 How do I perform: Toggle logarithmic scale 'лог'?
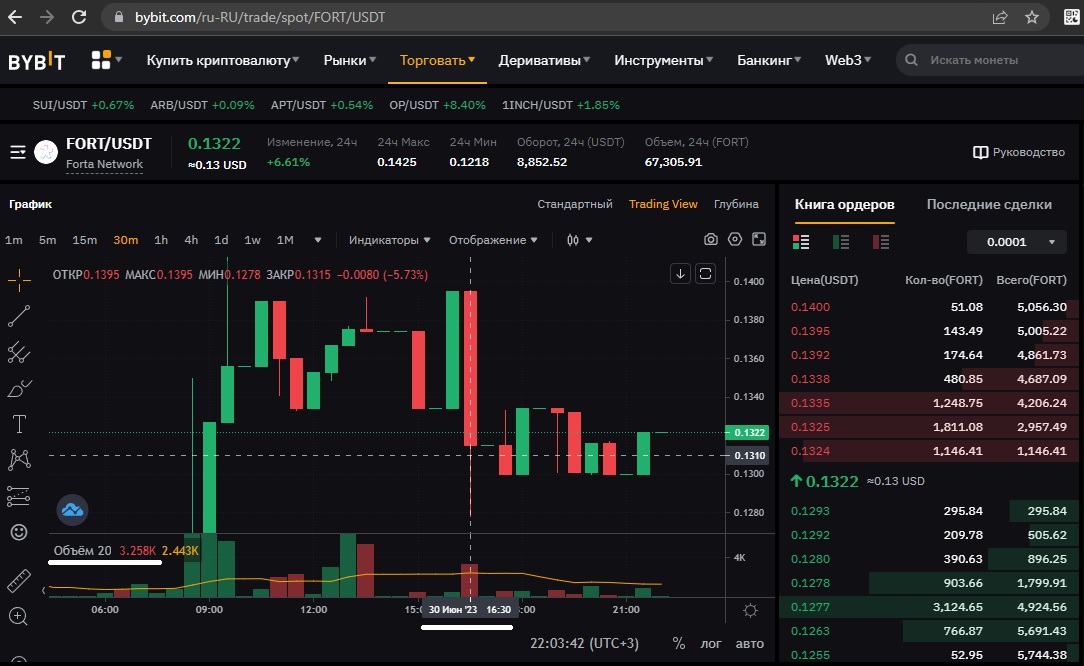711,643
